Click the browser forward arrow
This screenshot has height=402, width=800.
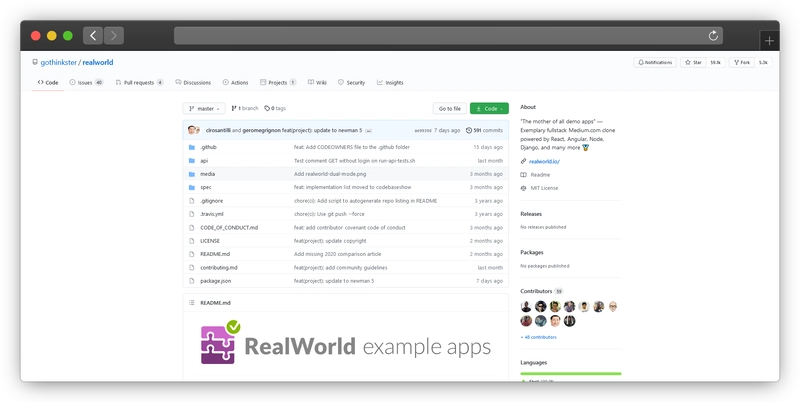(114, 36)
